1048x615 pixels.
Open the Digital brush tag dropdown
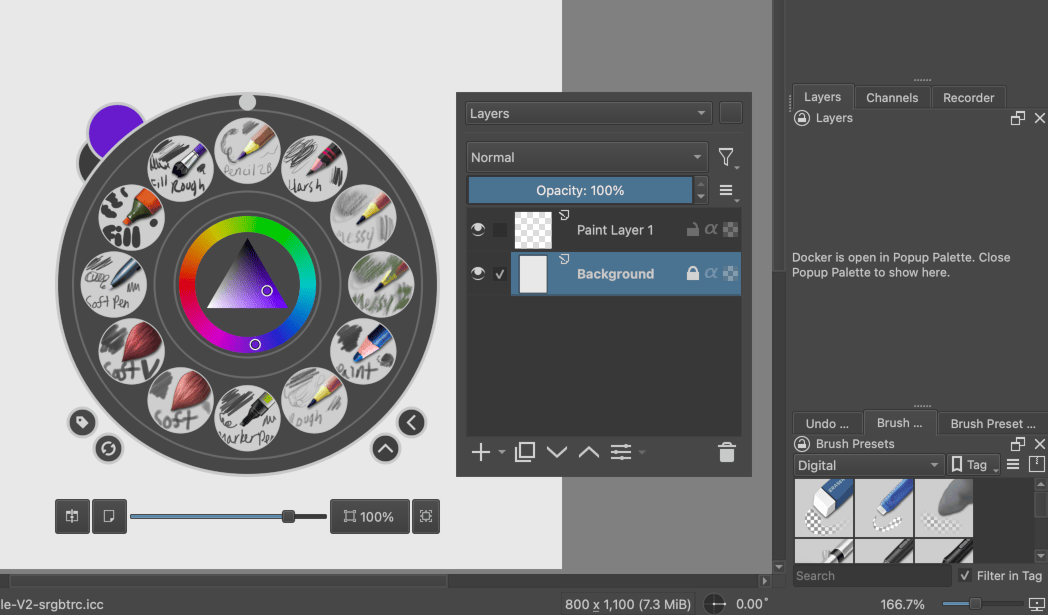point(868,465)
